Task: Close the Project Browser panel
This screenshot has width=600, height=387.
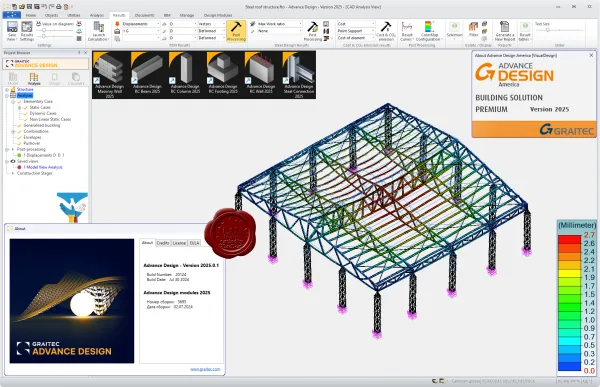Action: [x=85, y=53]
